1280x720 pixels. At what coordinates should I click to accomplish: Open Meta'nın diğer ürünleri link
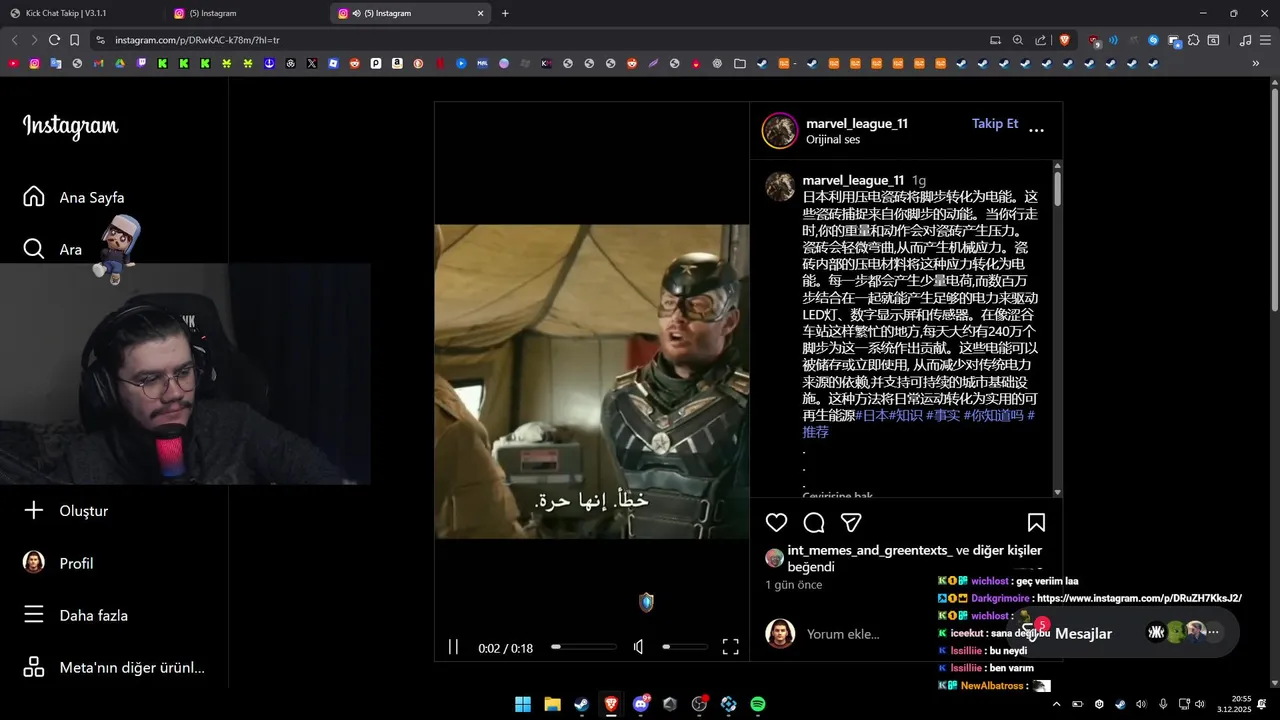click(x=114, y=667)
